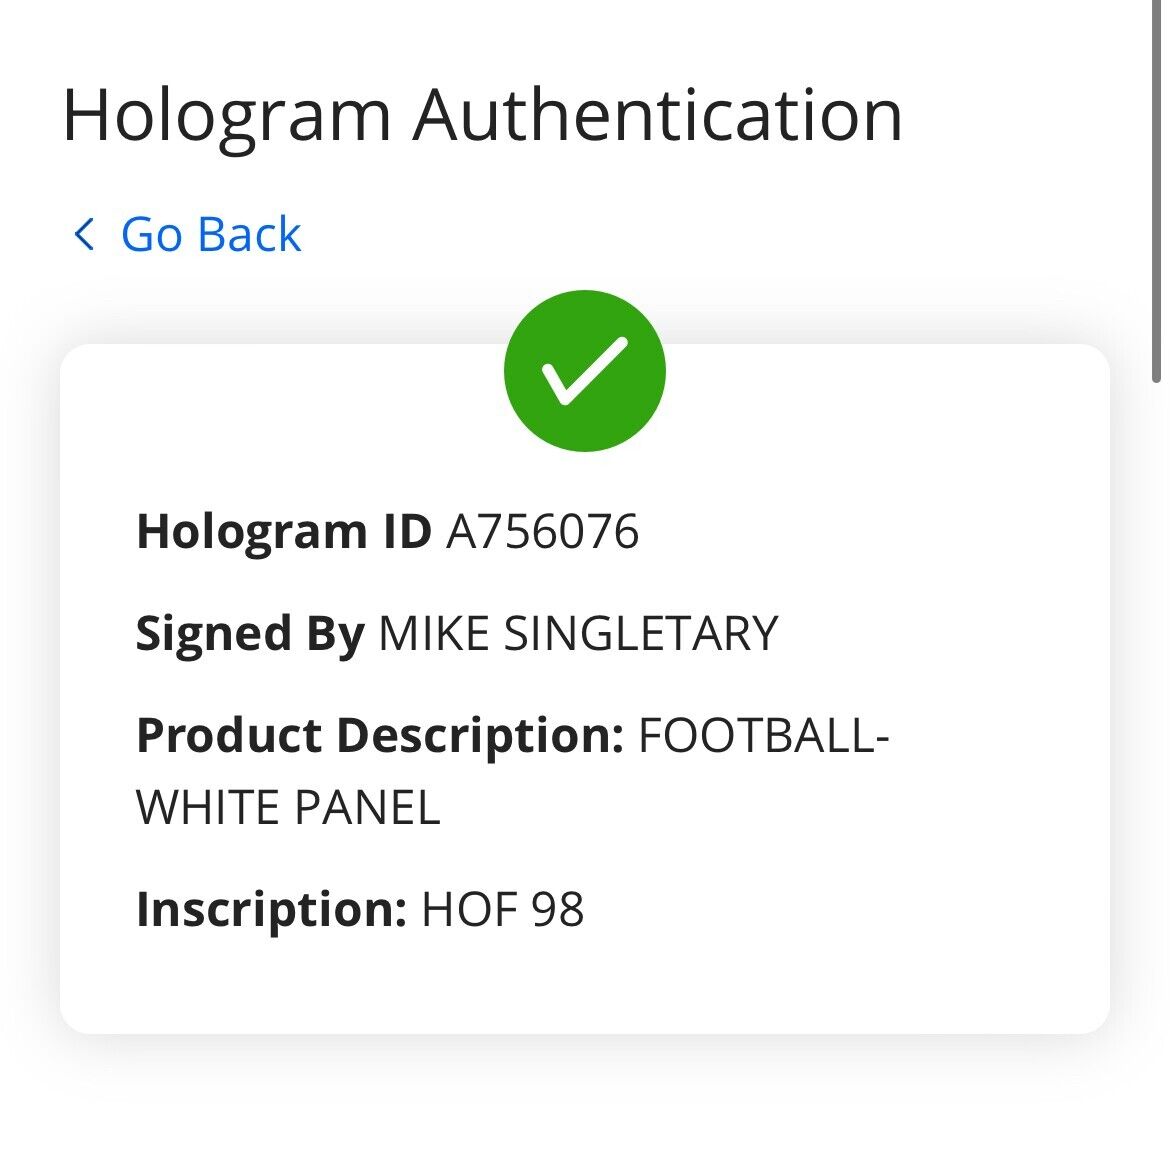Click the number 98 in the inscription

[x=558, y=909]
